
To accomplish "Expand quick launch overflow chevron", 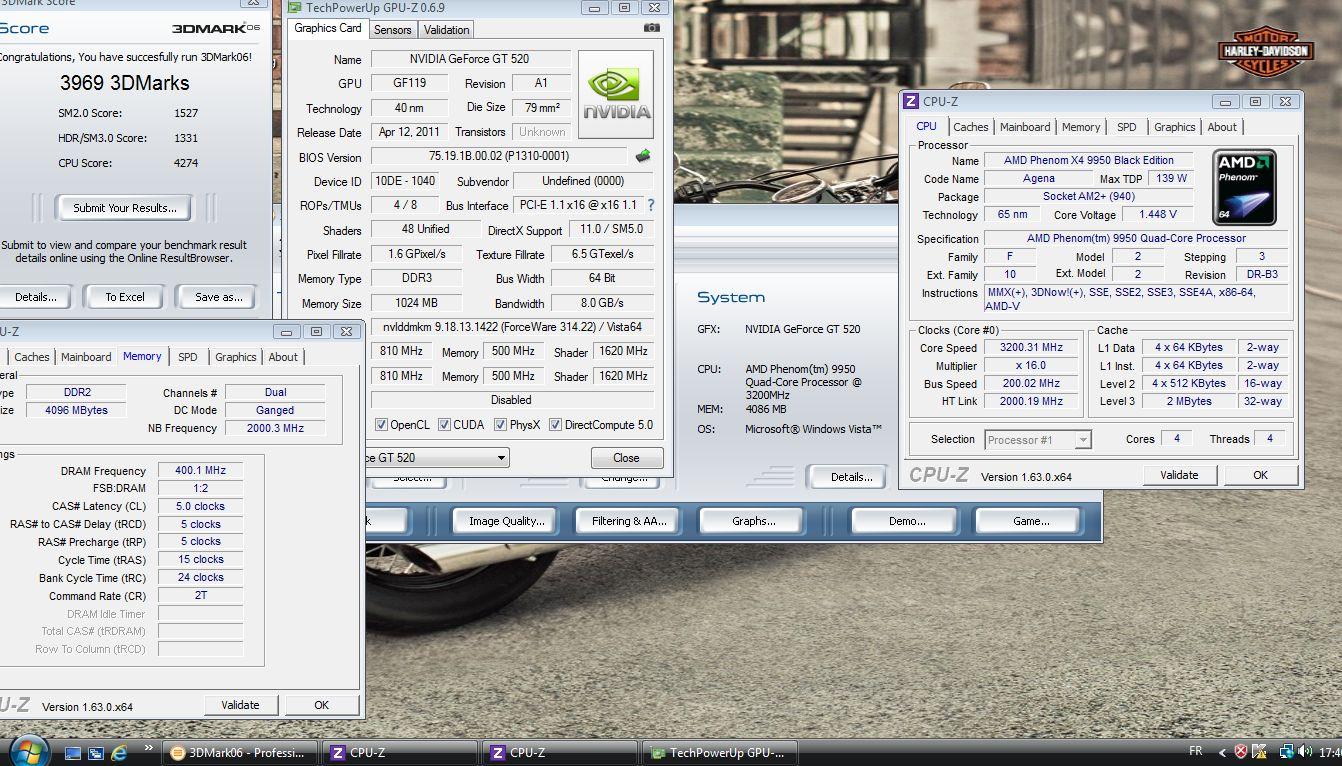I will [149, 748].
